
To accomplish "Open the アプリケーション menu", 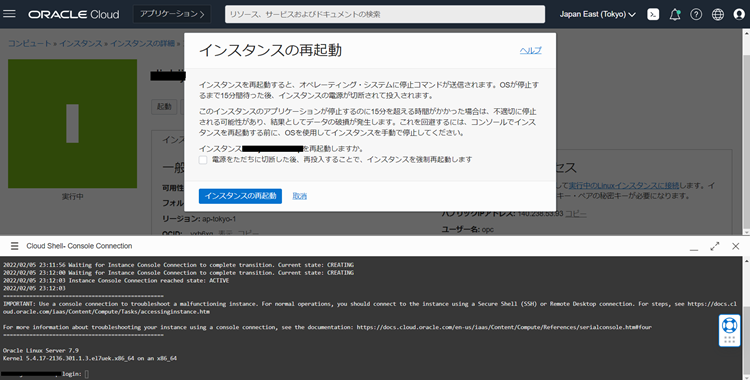I will (172, 14).
